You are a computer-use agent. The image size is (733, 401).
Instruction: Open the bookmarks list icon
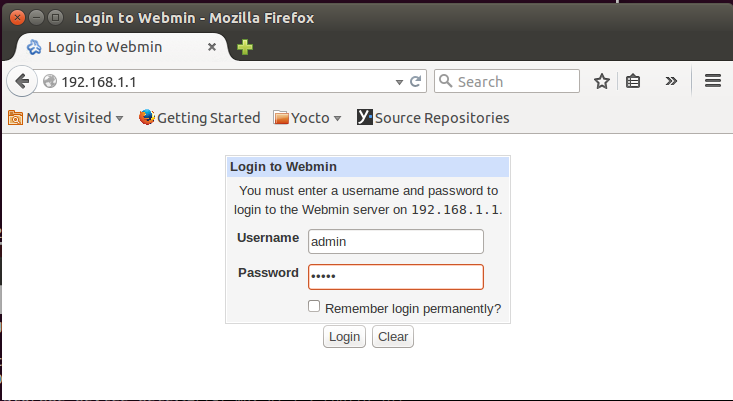coord(633,82)
